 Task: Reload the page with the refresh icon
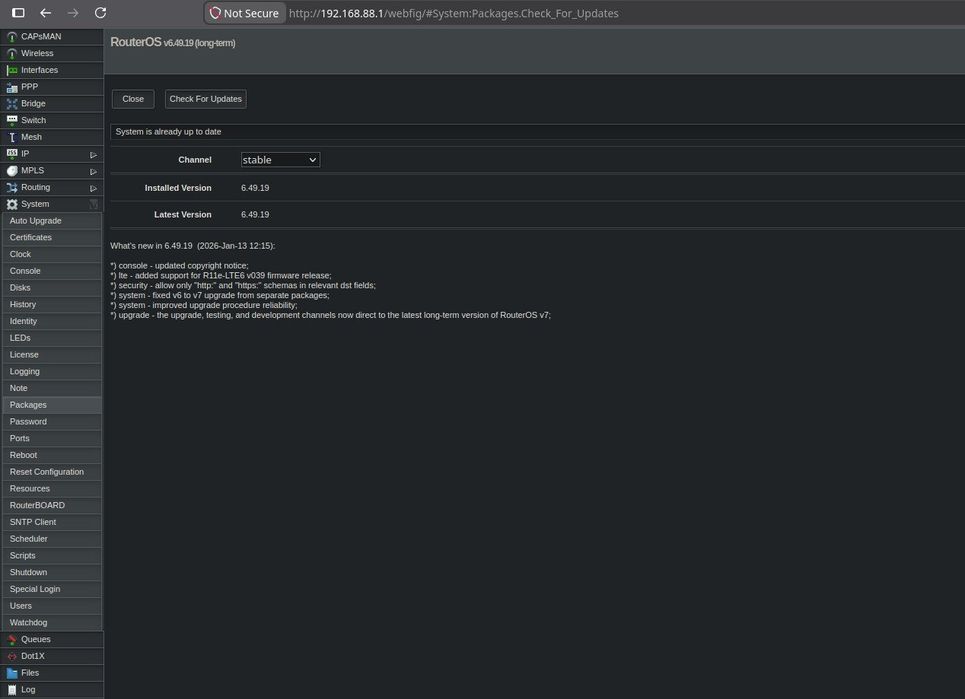tap(100, 13)
